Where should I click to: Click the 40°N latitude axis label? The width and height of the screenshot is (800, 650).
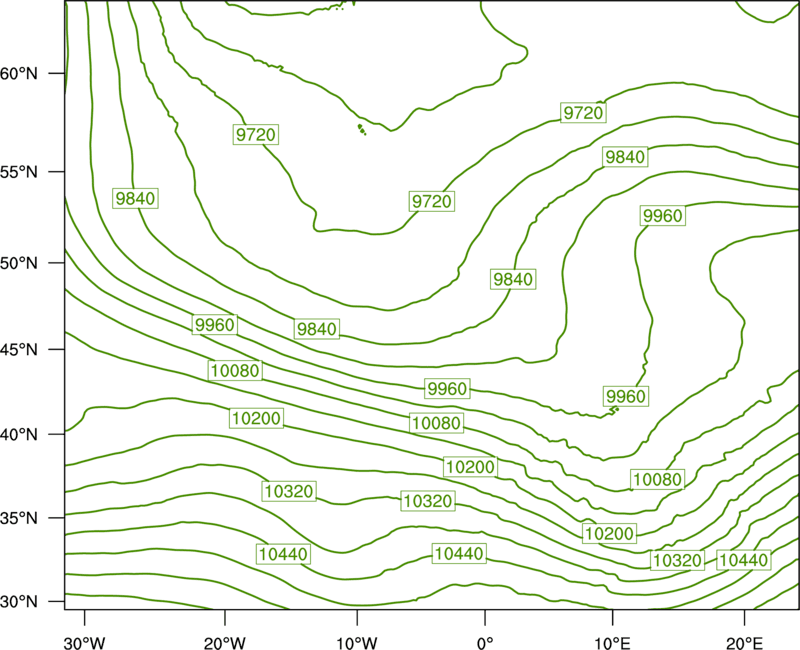[x=19, y=435]
